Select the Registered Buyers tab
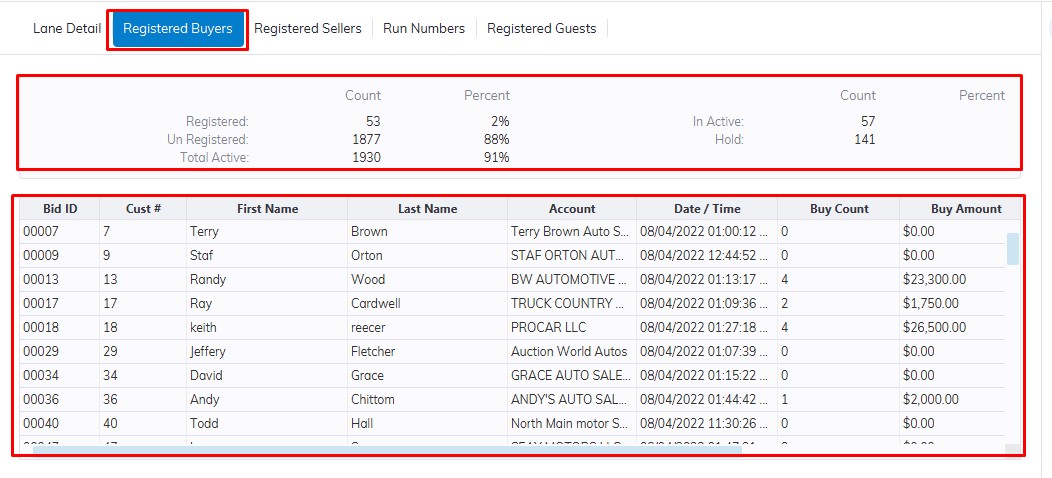1052x478 pixels. tap(178, 28)
